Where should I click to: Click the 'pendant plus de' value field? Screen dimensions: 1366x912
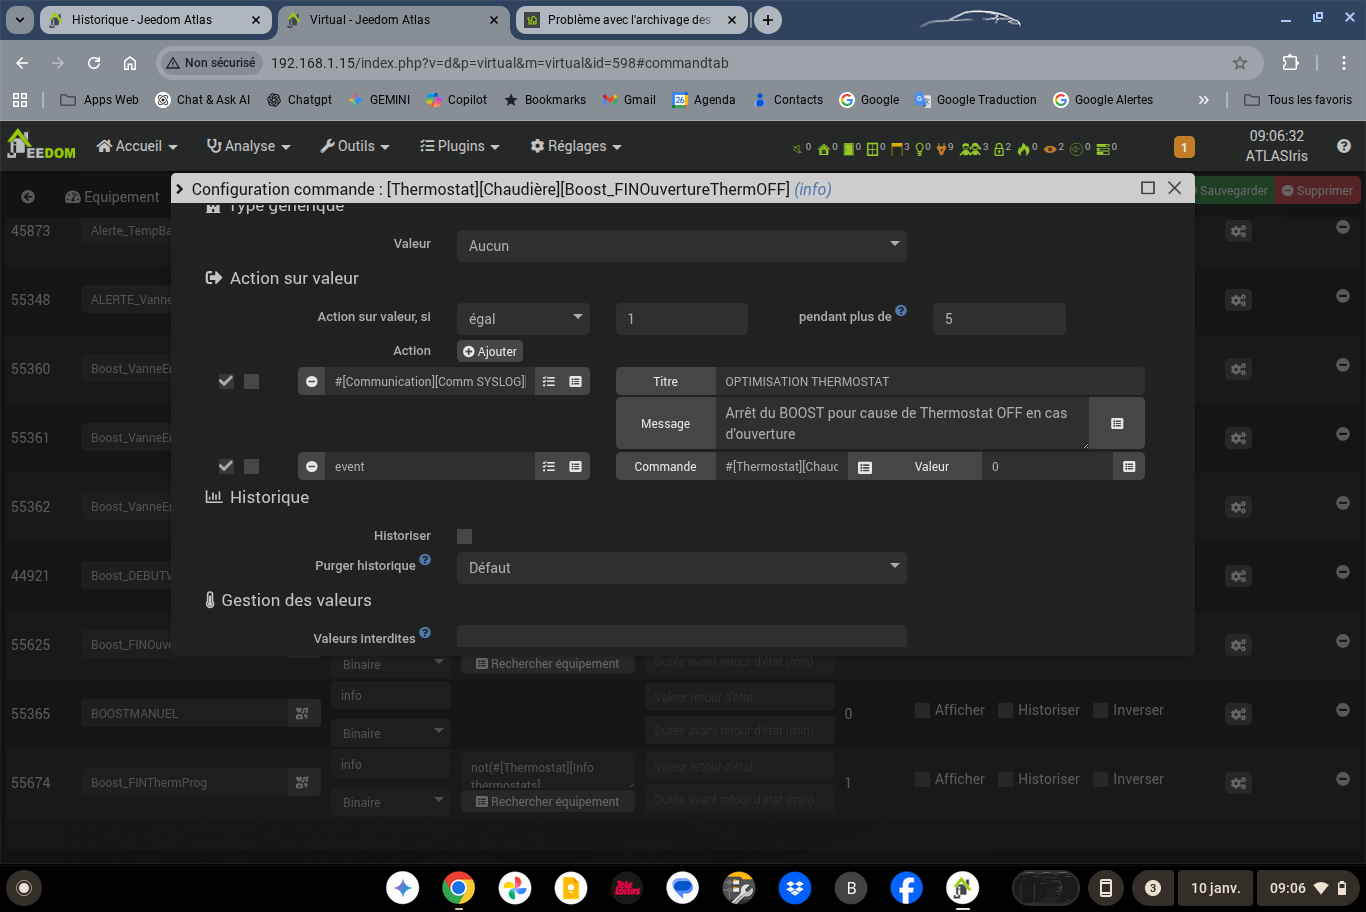click(x=998, y=319)
